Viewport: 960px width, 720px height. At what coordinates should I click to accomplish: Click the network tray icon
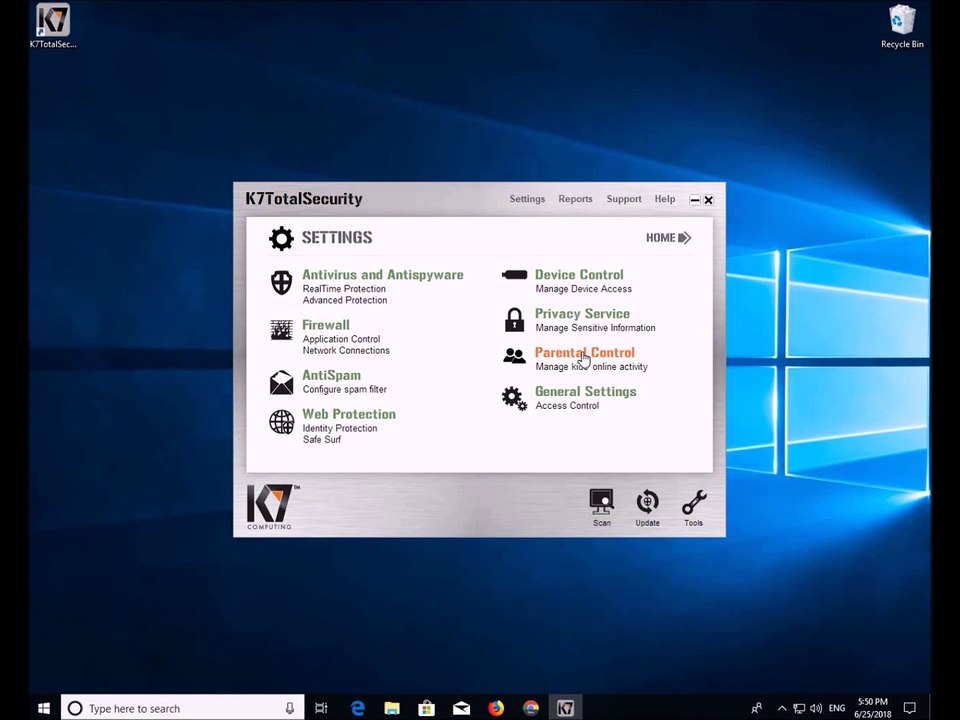point(799,708)
